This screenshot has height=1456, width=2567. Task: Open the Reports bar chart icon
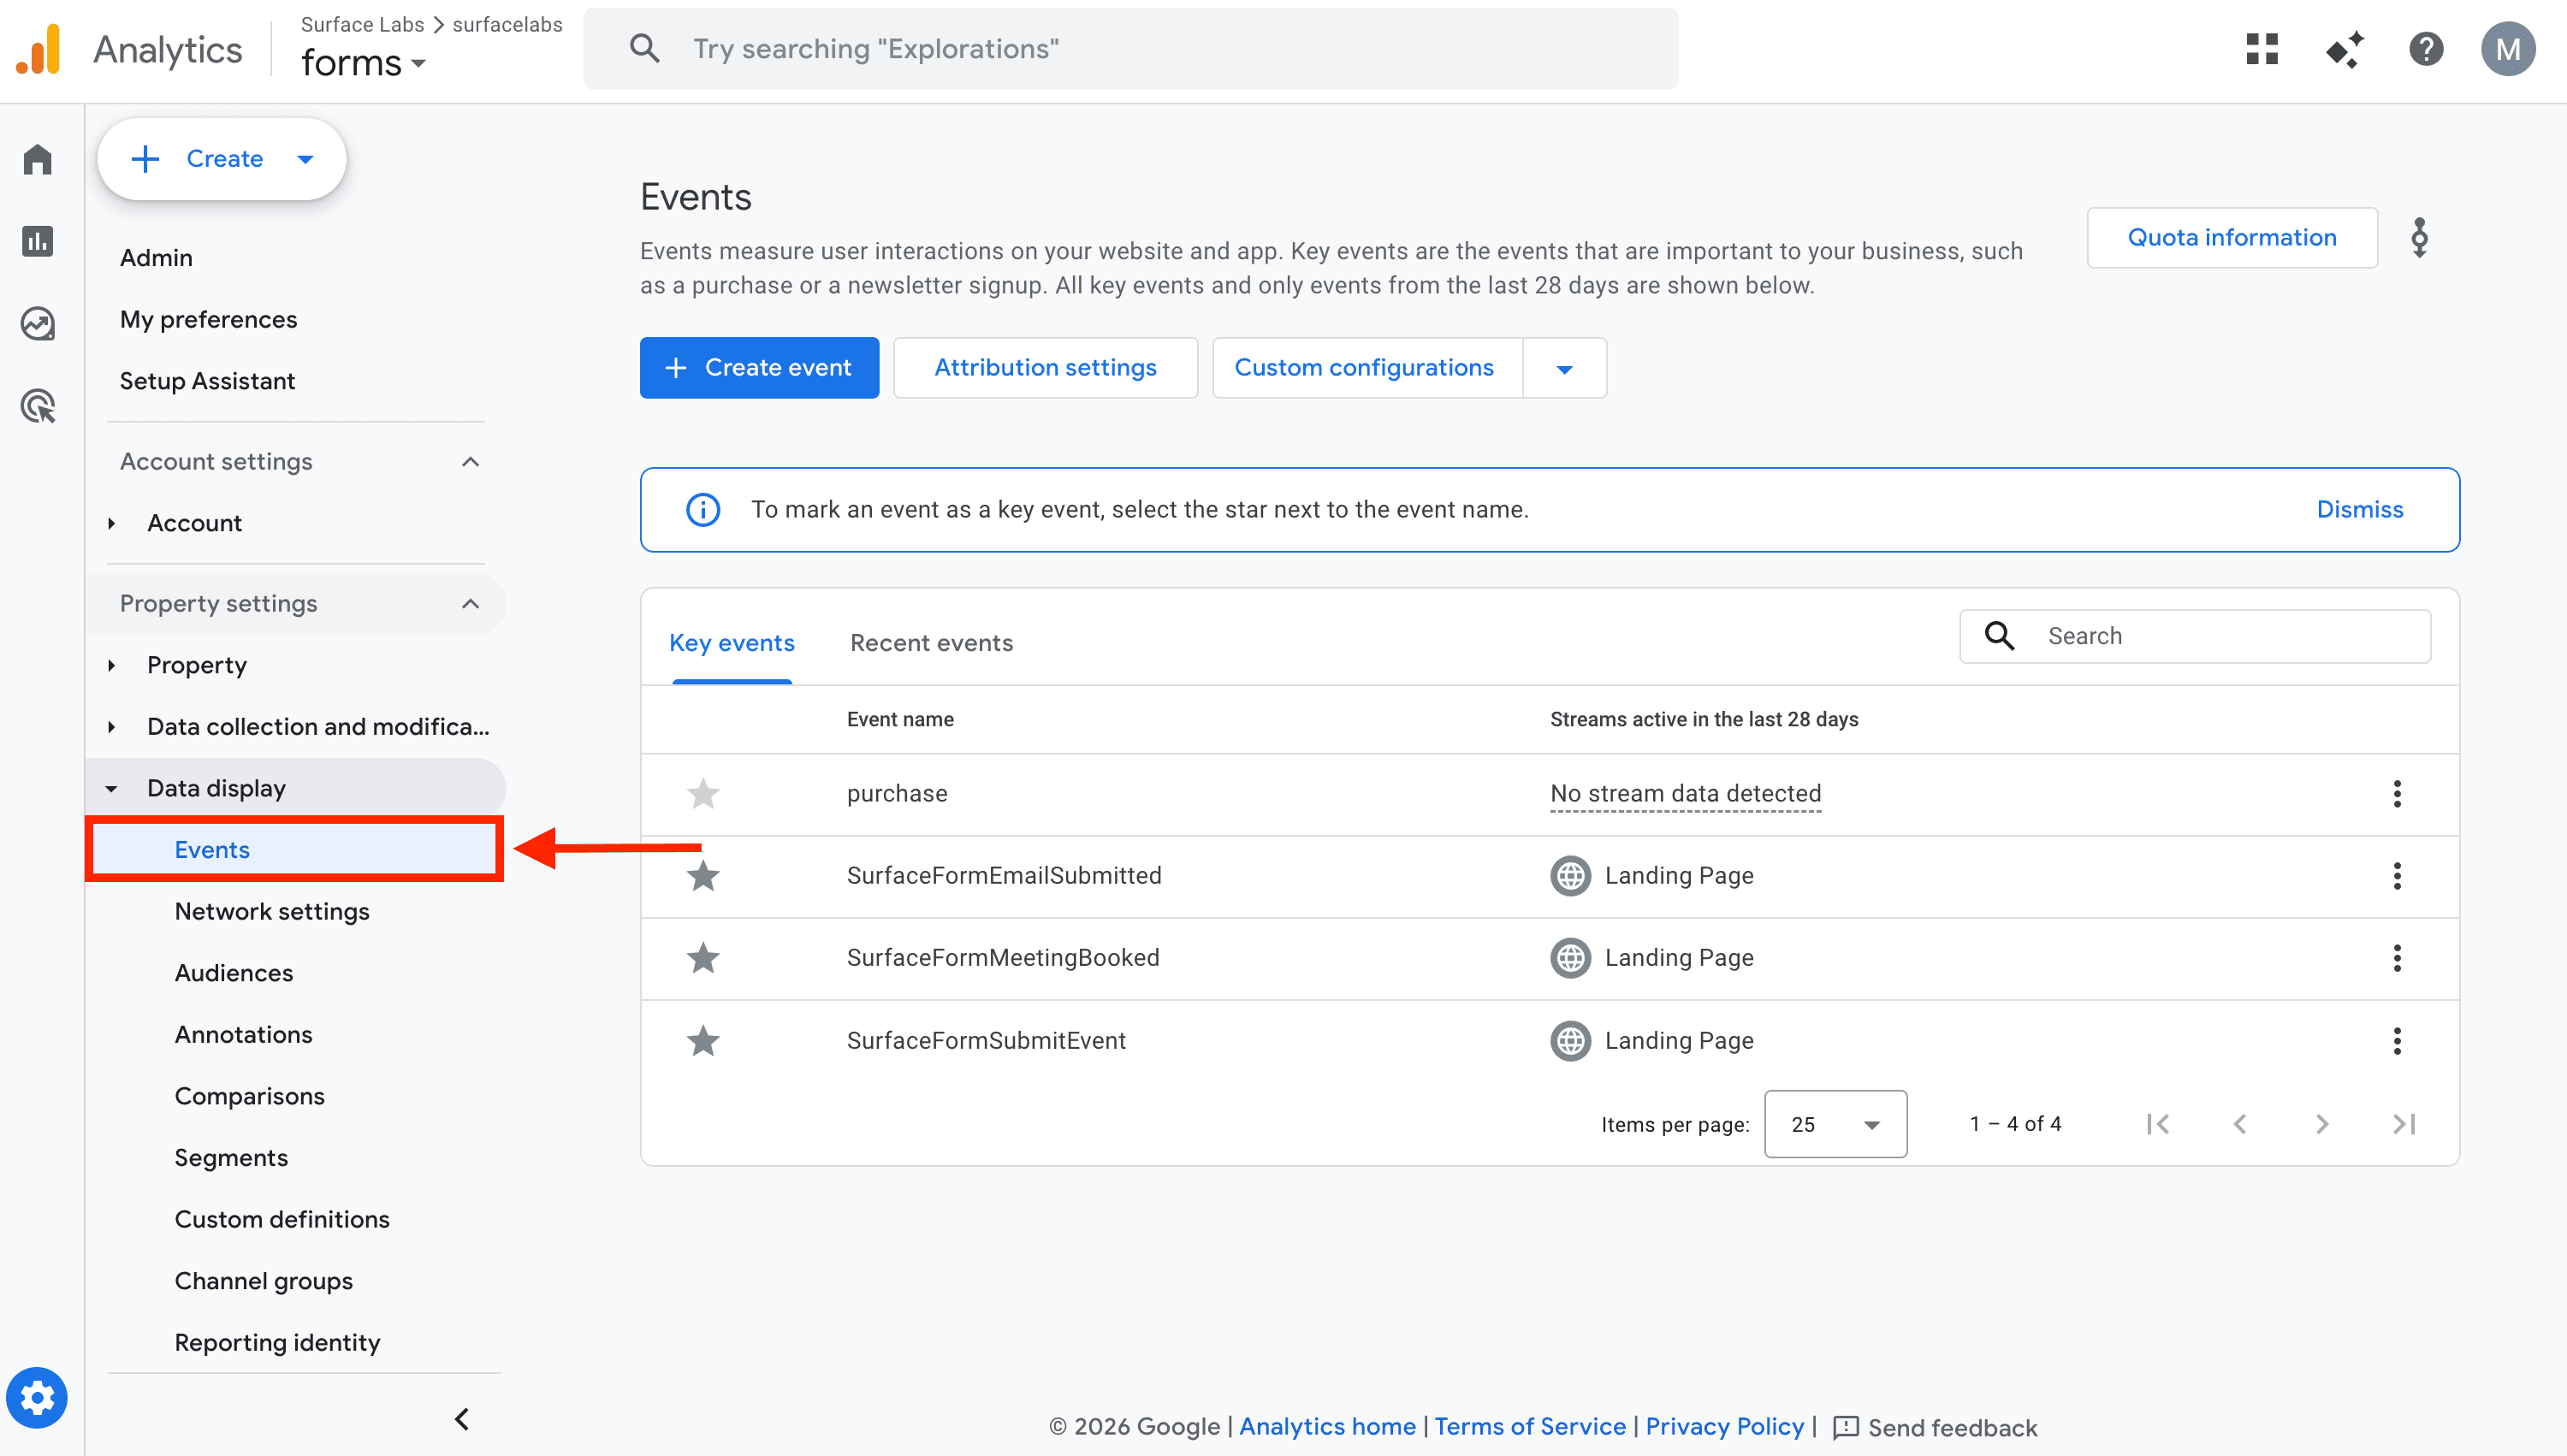[38, 241]
